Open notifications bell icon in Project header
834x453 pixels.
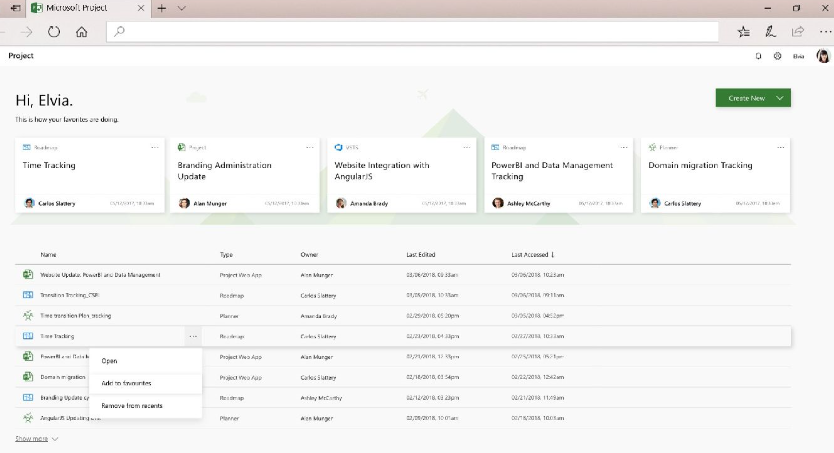point(758,56)
